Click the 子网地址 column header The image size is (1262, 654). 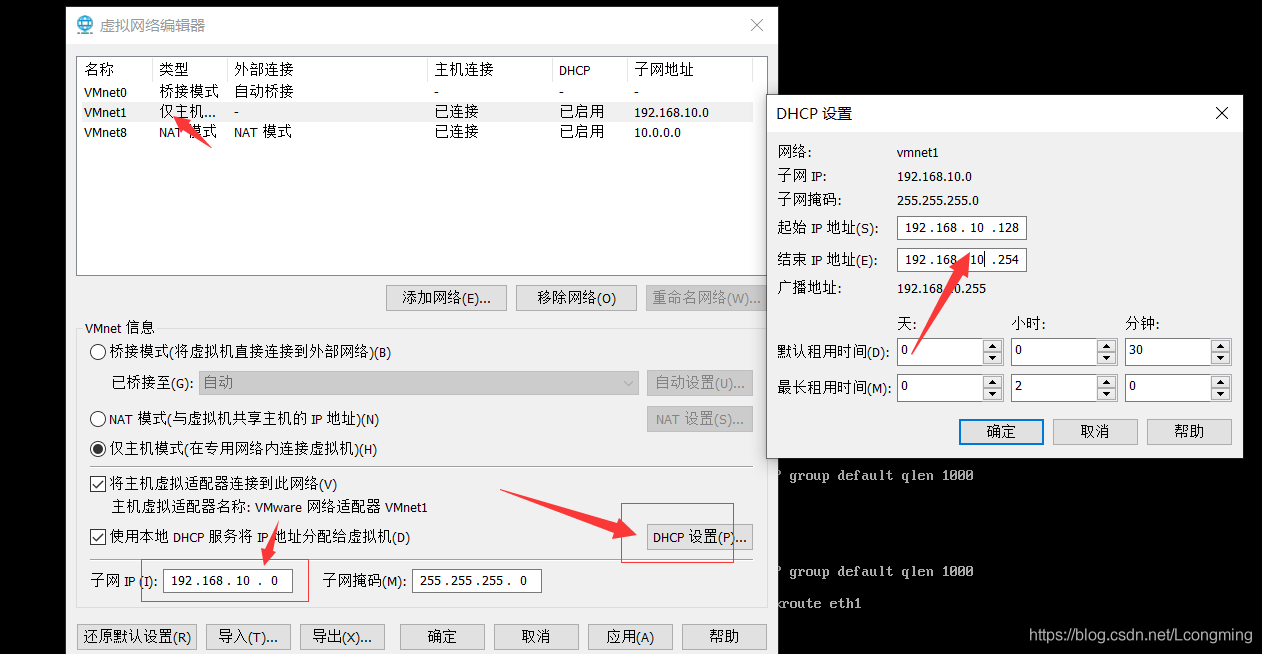690,70
